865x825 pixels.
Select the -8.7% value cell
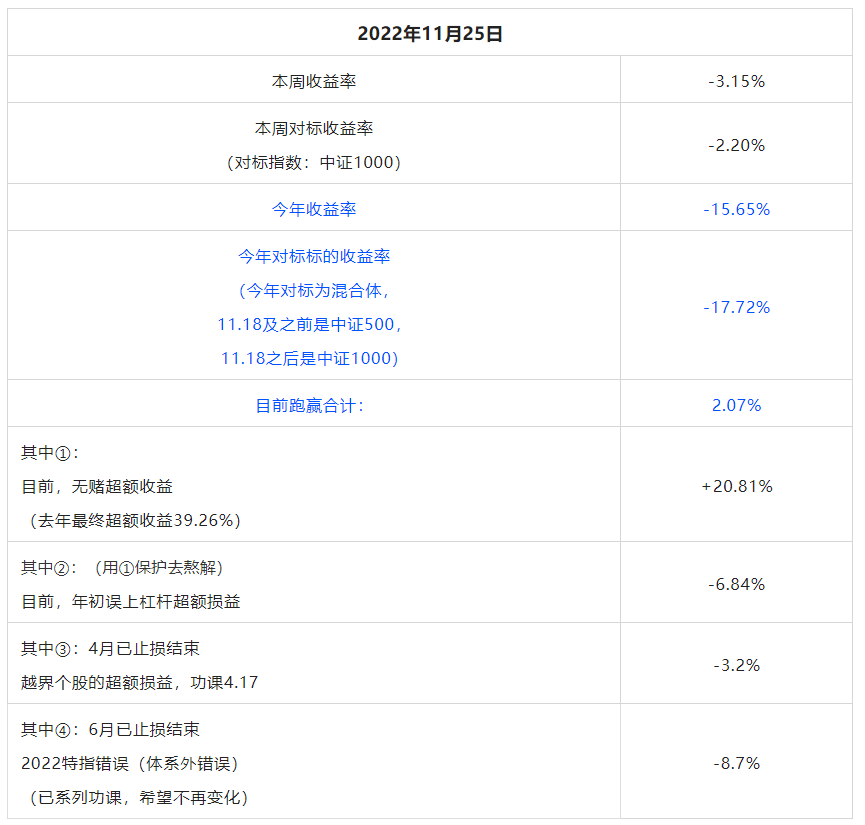click(736, 763)
